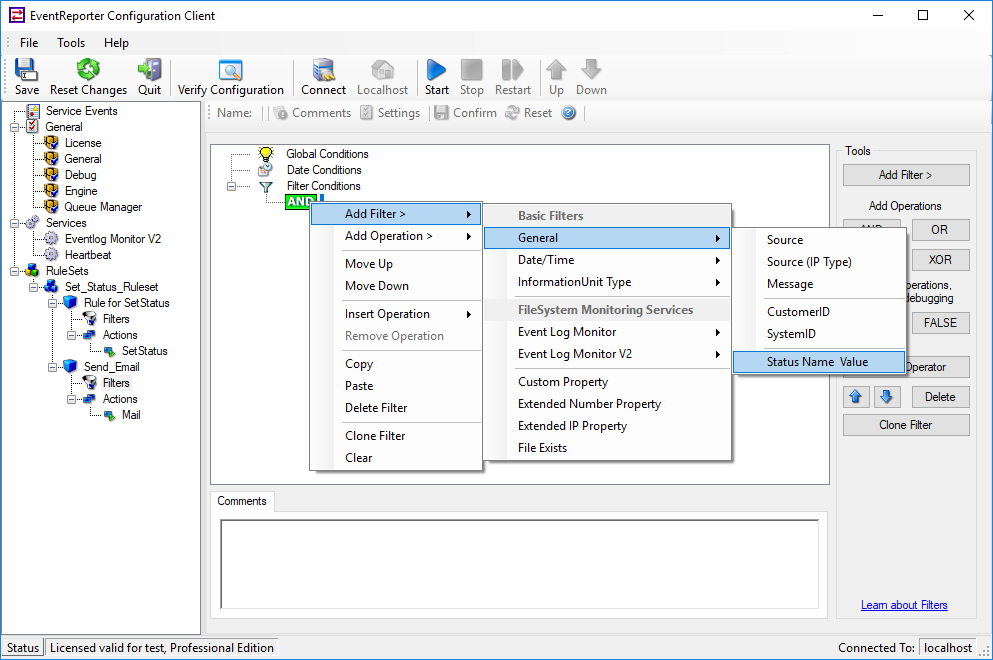This screenshot has height=660, width=993.
Task: Collapse the Filter Conditions node
Action: point(231,186)
